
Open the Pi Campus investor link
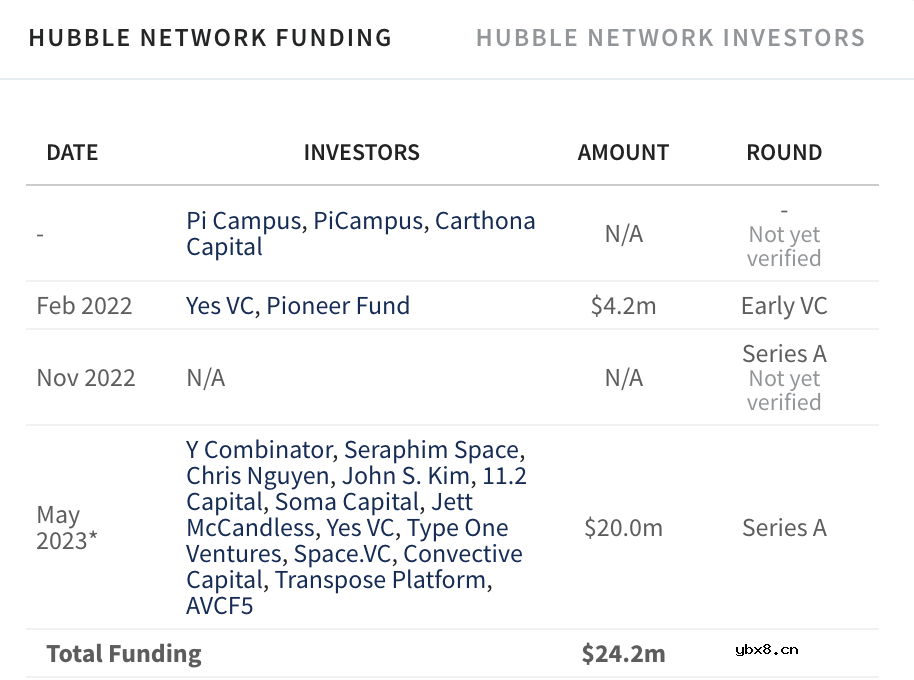[x=244, y=221]
